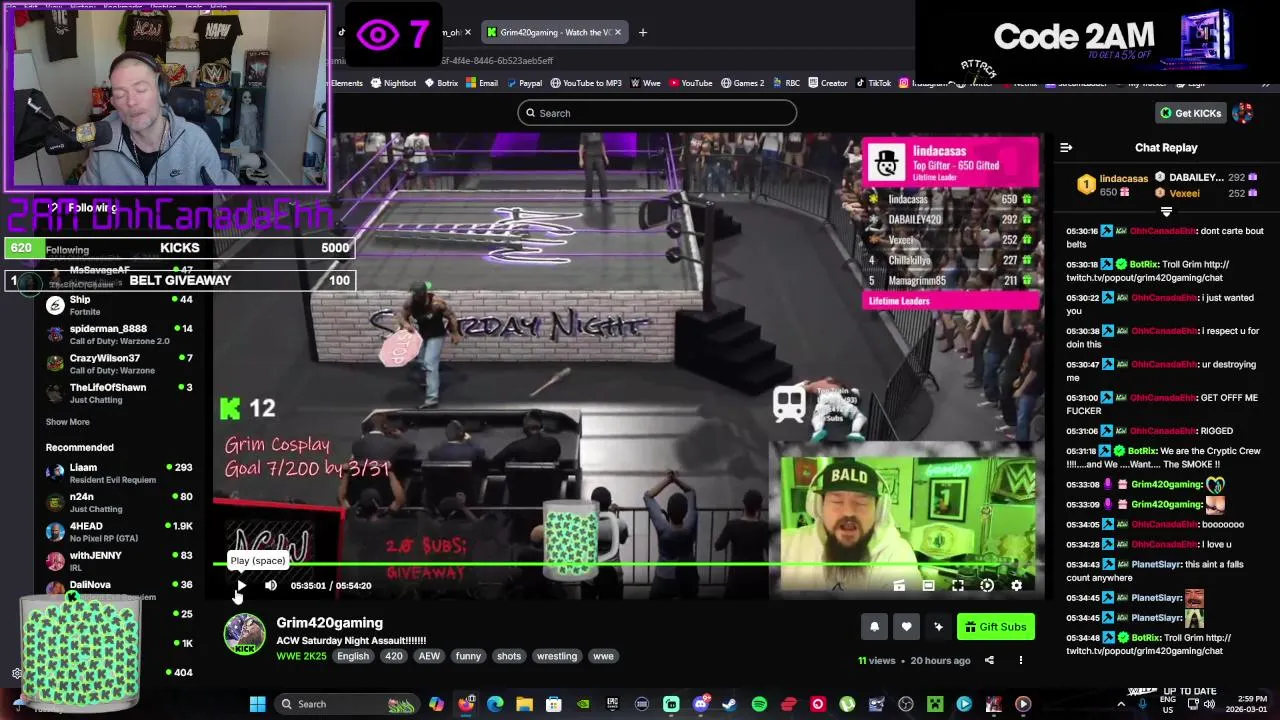The height and width of the screenshot is (720, 1280).
Task: Focus the Kick search field
Action: tap(657, 113)
